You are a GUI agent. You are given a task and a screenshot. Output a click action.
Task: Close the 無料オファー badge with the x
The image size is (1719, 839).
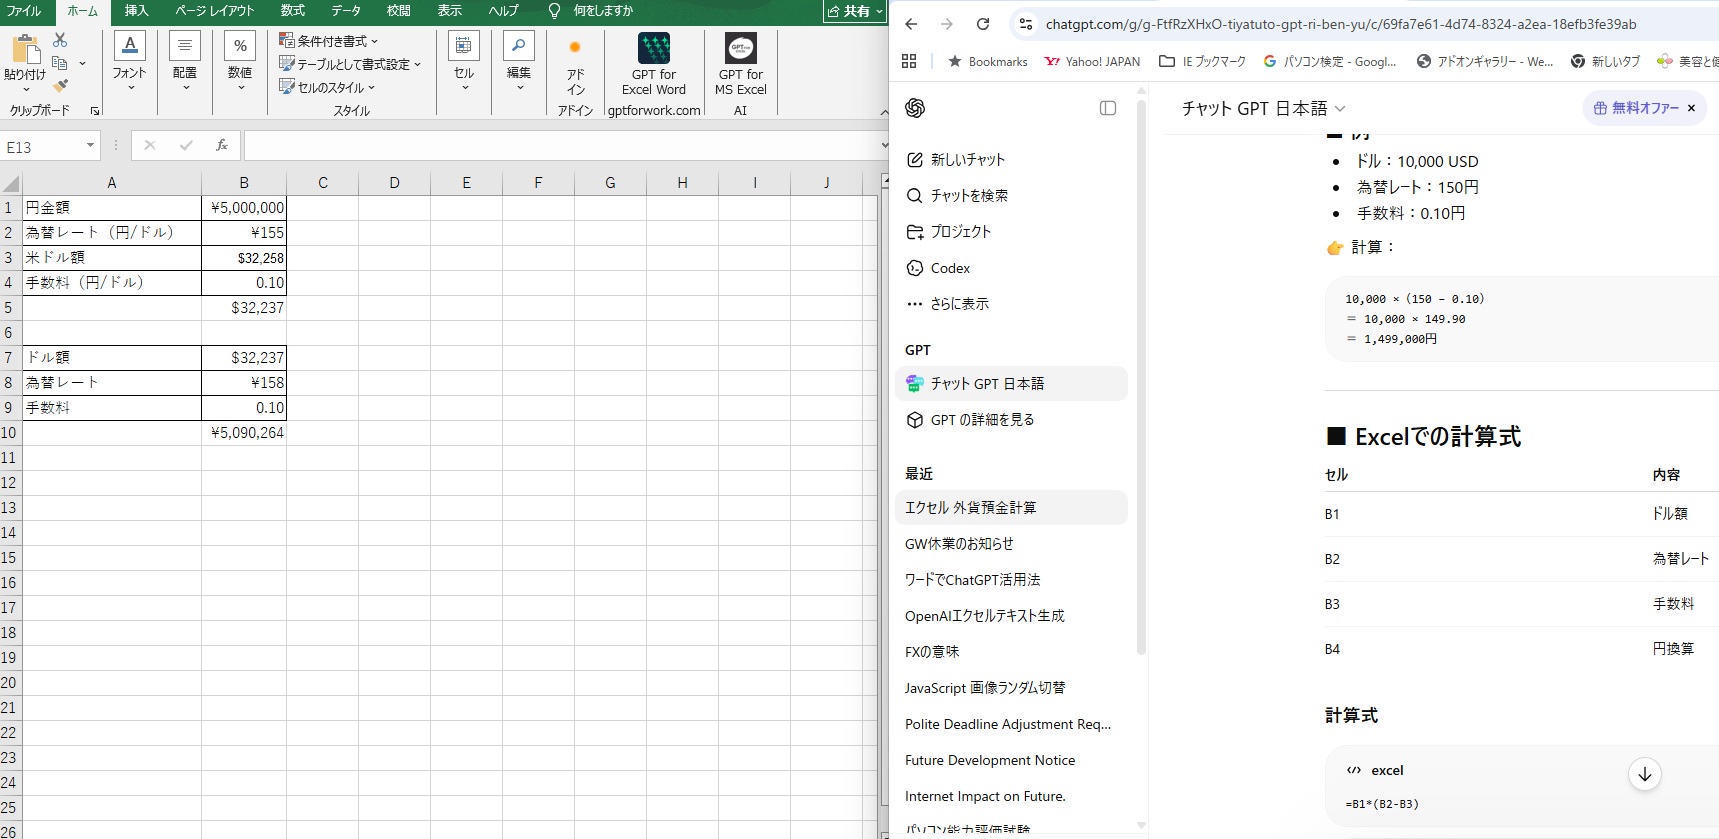click(x=1692, y=108)
